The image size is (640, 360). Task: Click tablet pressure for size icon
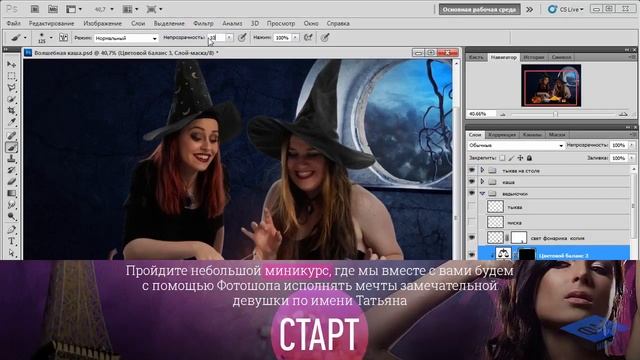point(325,38)
